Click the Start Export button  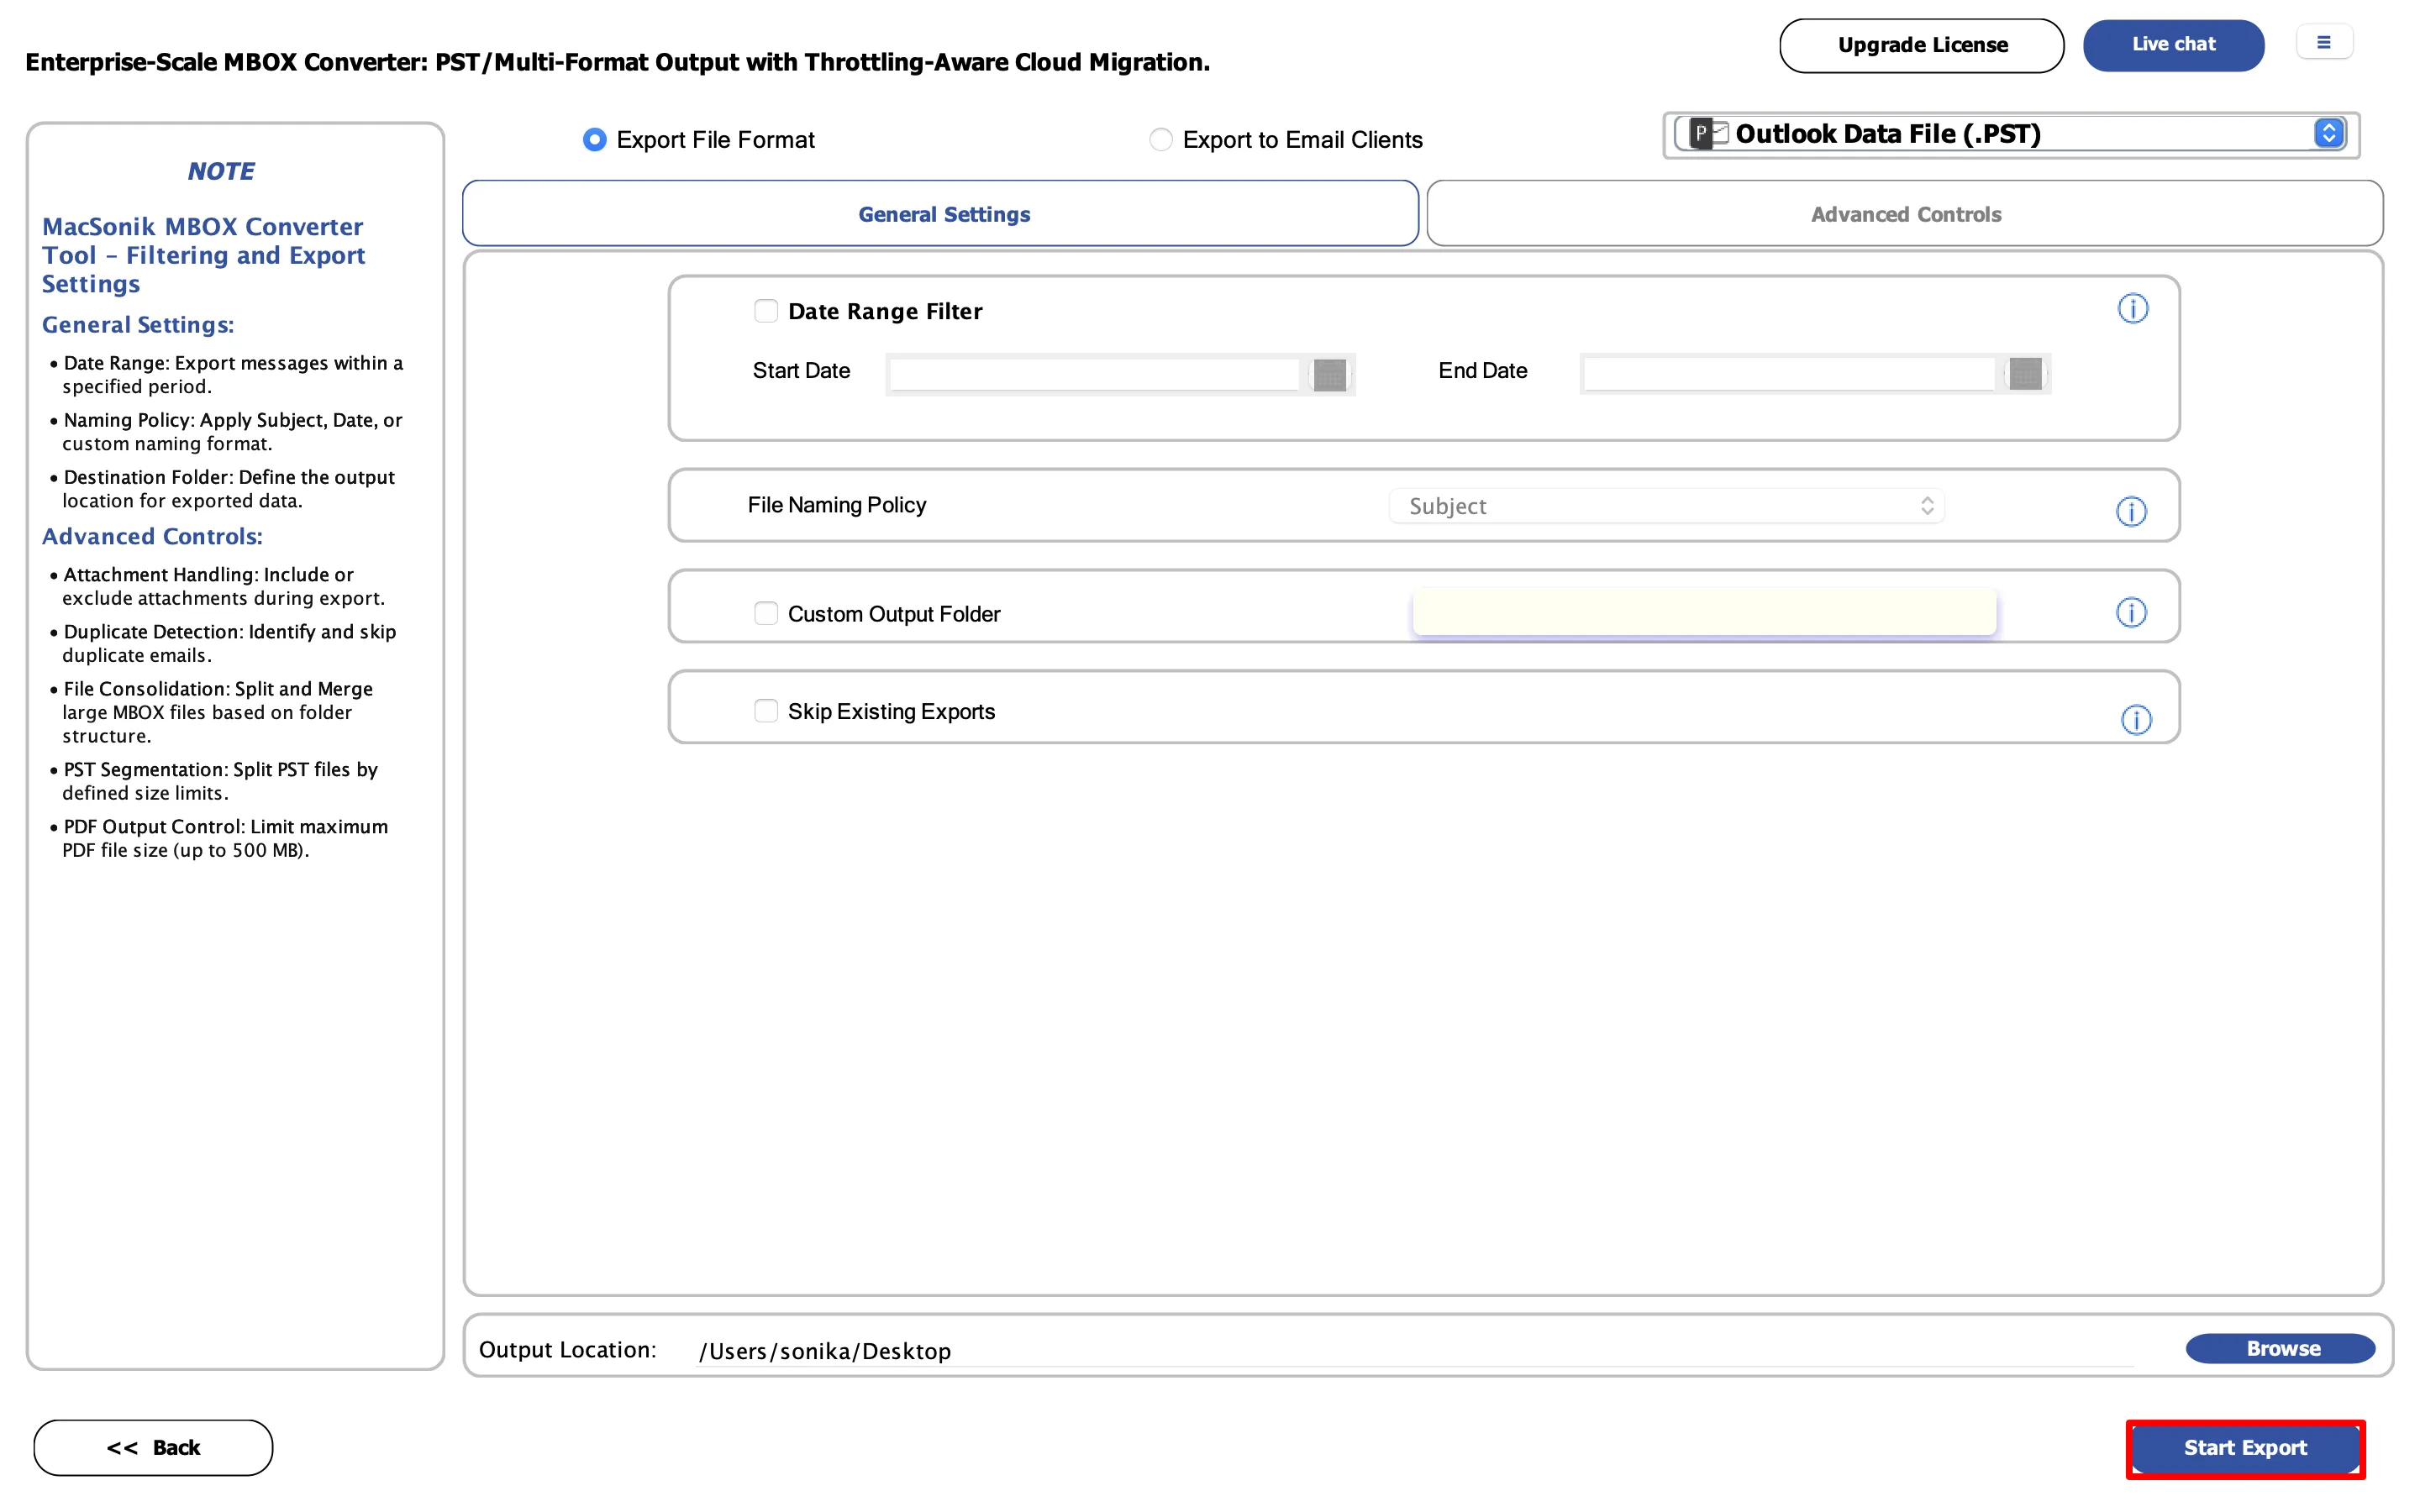(x=2245, y=1448)
